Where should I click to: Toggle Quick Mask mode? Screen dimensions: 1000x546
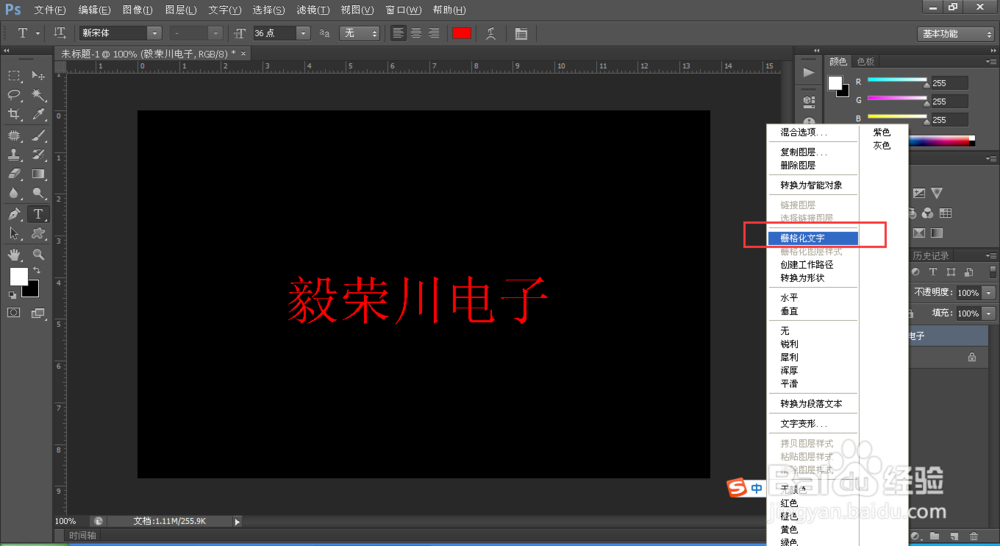point(13,313)
